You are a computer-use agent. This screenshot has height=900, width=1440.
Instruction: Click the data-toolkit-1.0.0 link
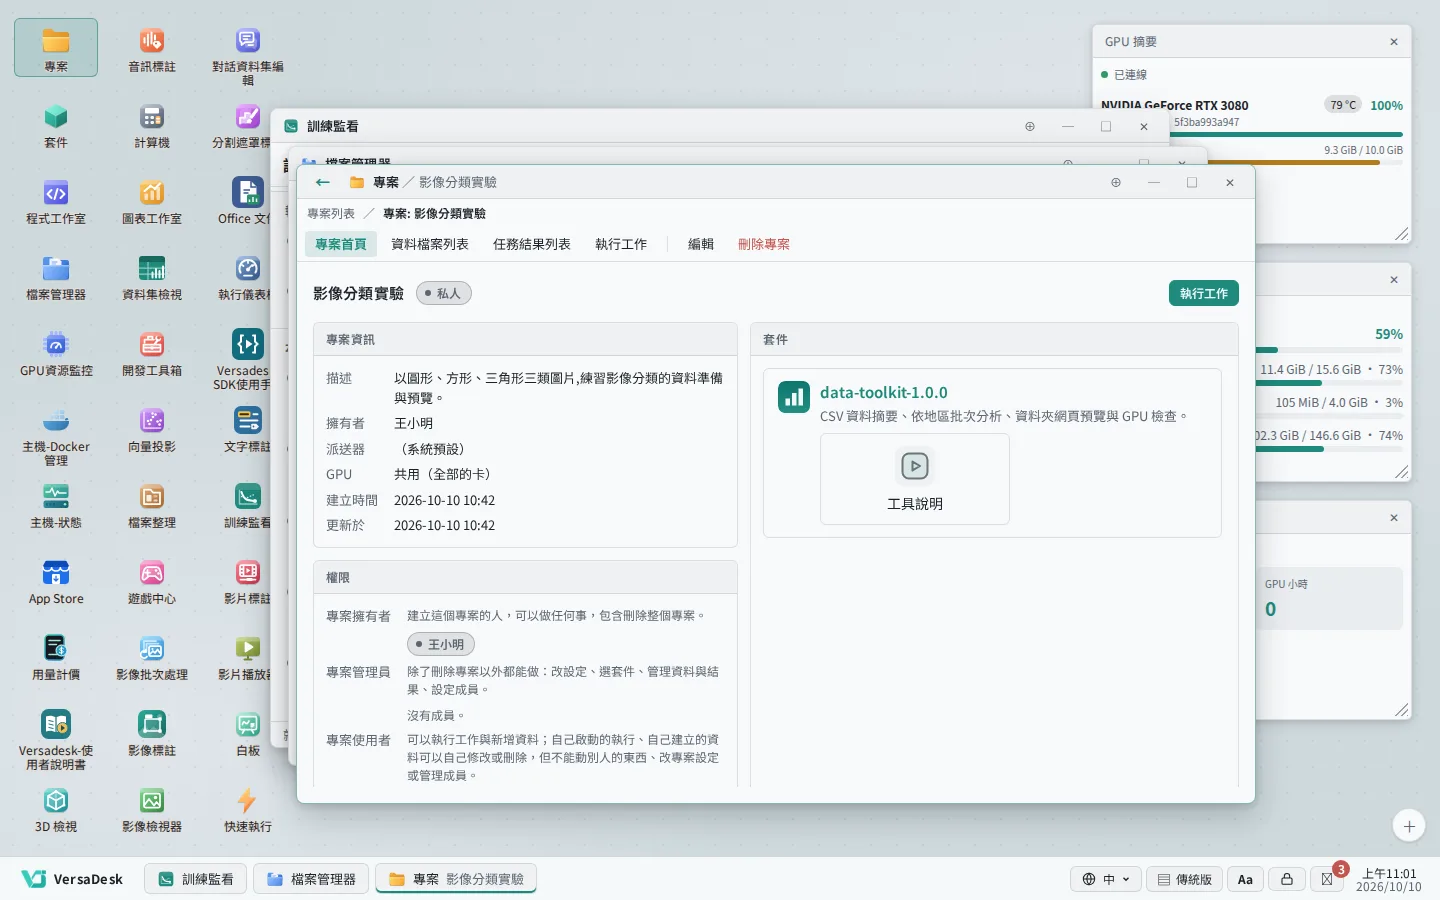[x=884, y=393]
